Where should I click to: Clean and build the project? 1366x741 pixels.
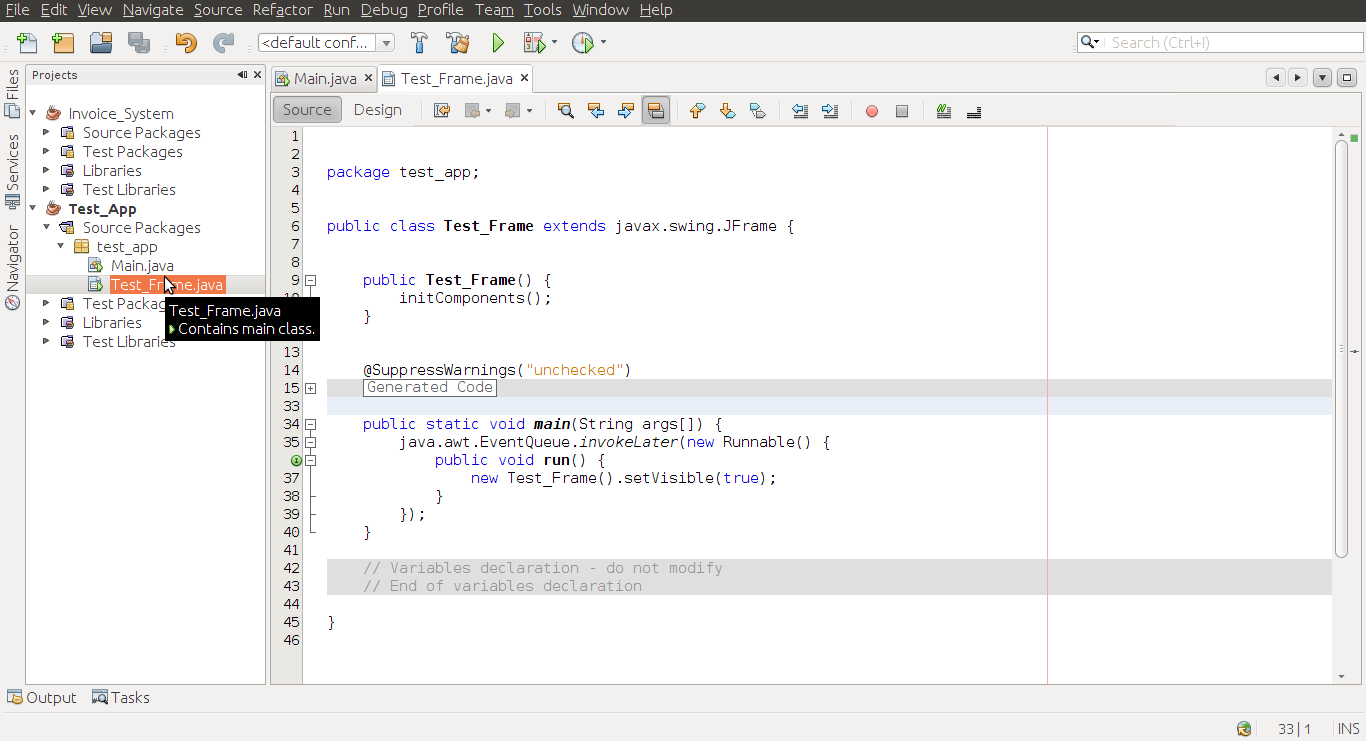458,42
